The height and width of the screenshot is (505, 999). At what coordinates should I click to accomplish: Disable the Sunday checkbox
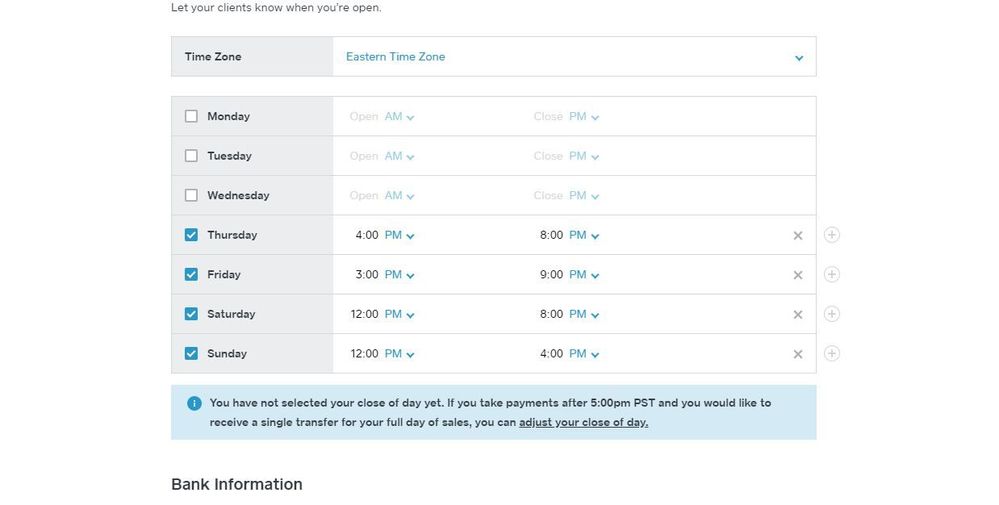click(x=191, y=353)
